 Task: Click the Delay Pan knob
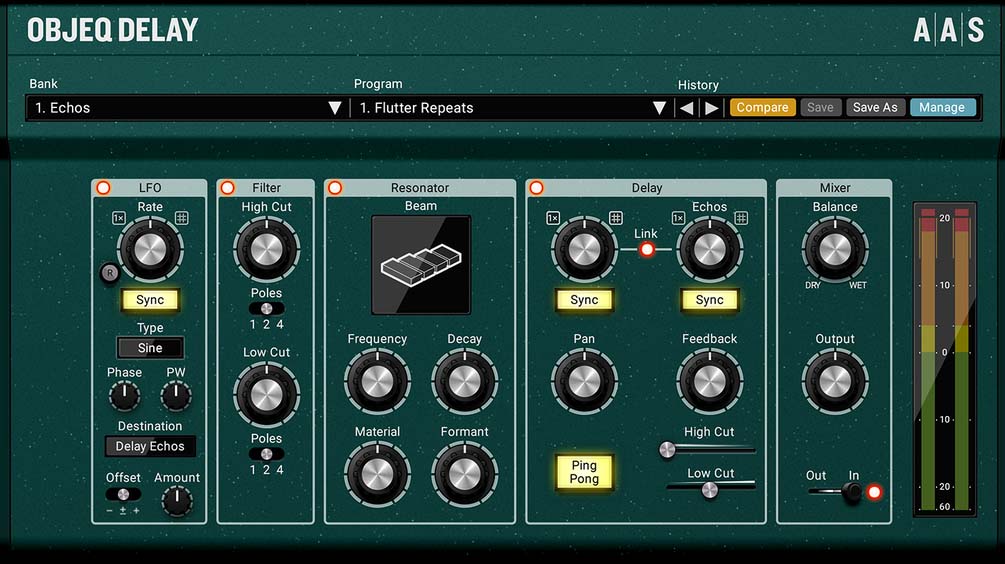click(584, 381)
